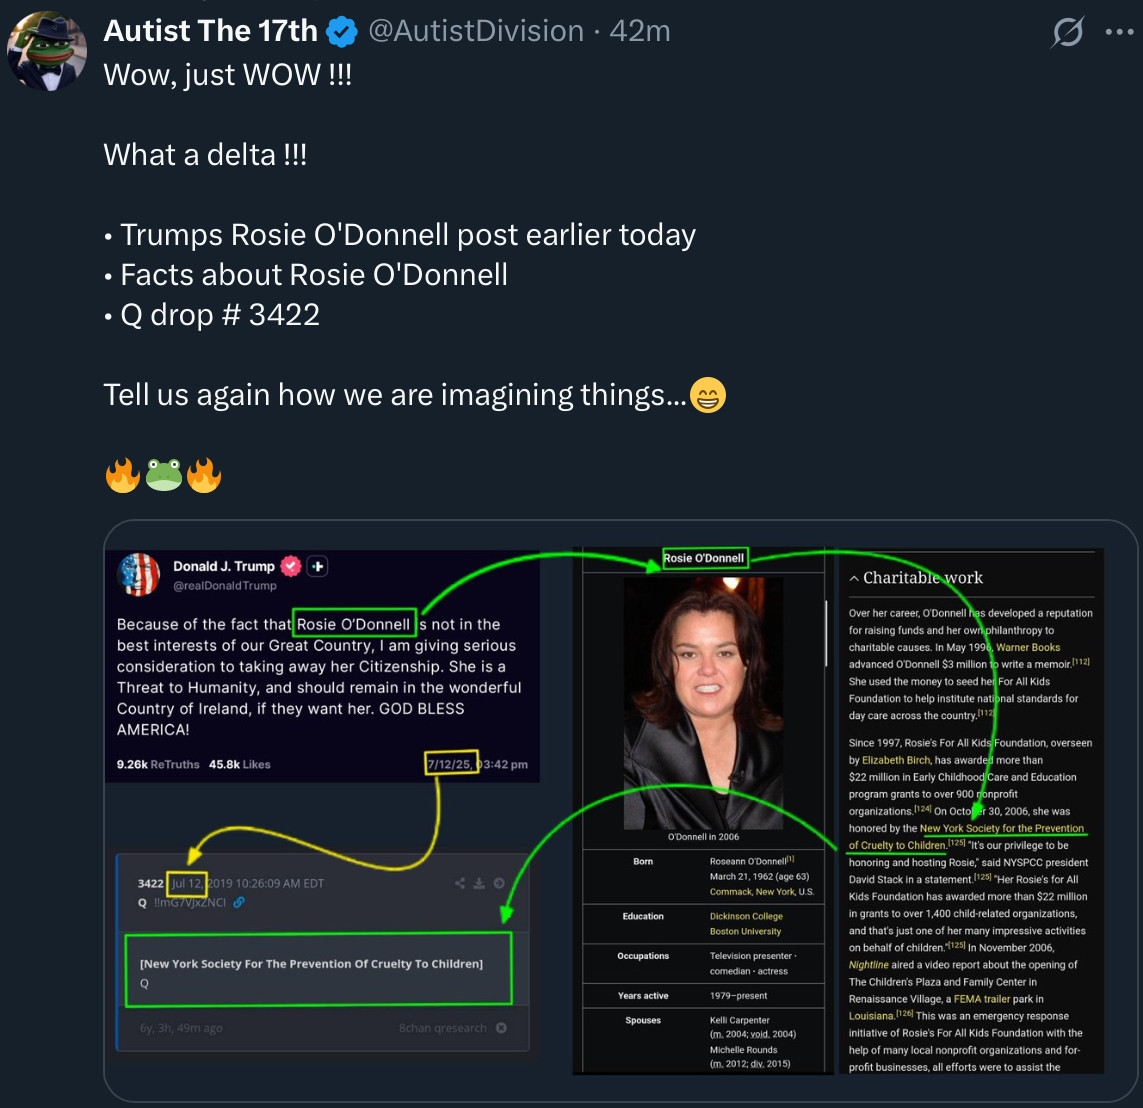The height and width of the screenshot is (1108, 1143).
Task: Open the Grok slash-circle icon
Action: (x=1068, y=33)
